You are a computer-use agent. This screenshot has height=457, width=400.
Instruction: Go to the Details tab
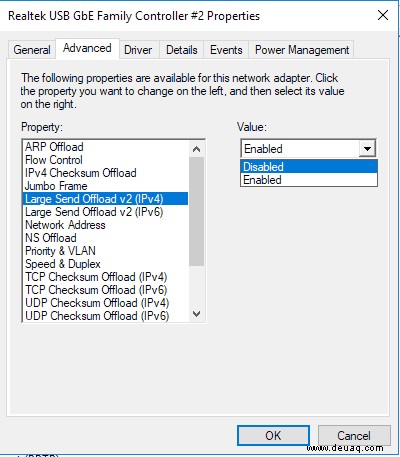coord(182,50)
